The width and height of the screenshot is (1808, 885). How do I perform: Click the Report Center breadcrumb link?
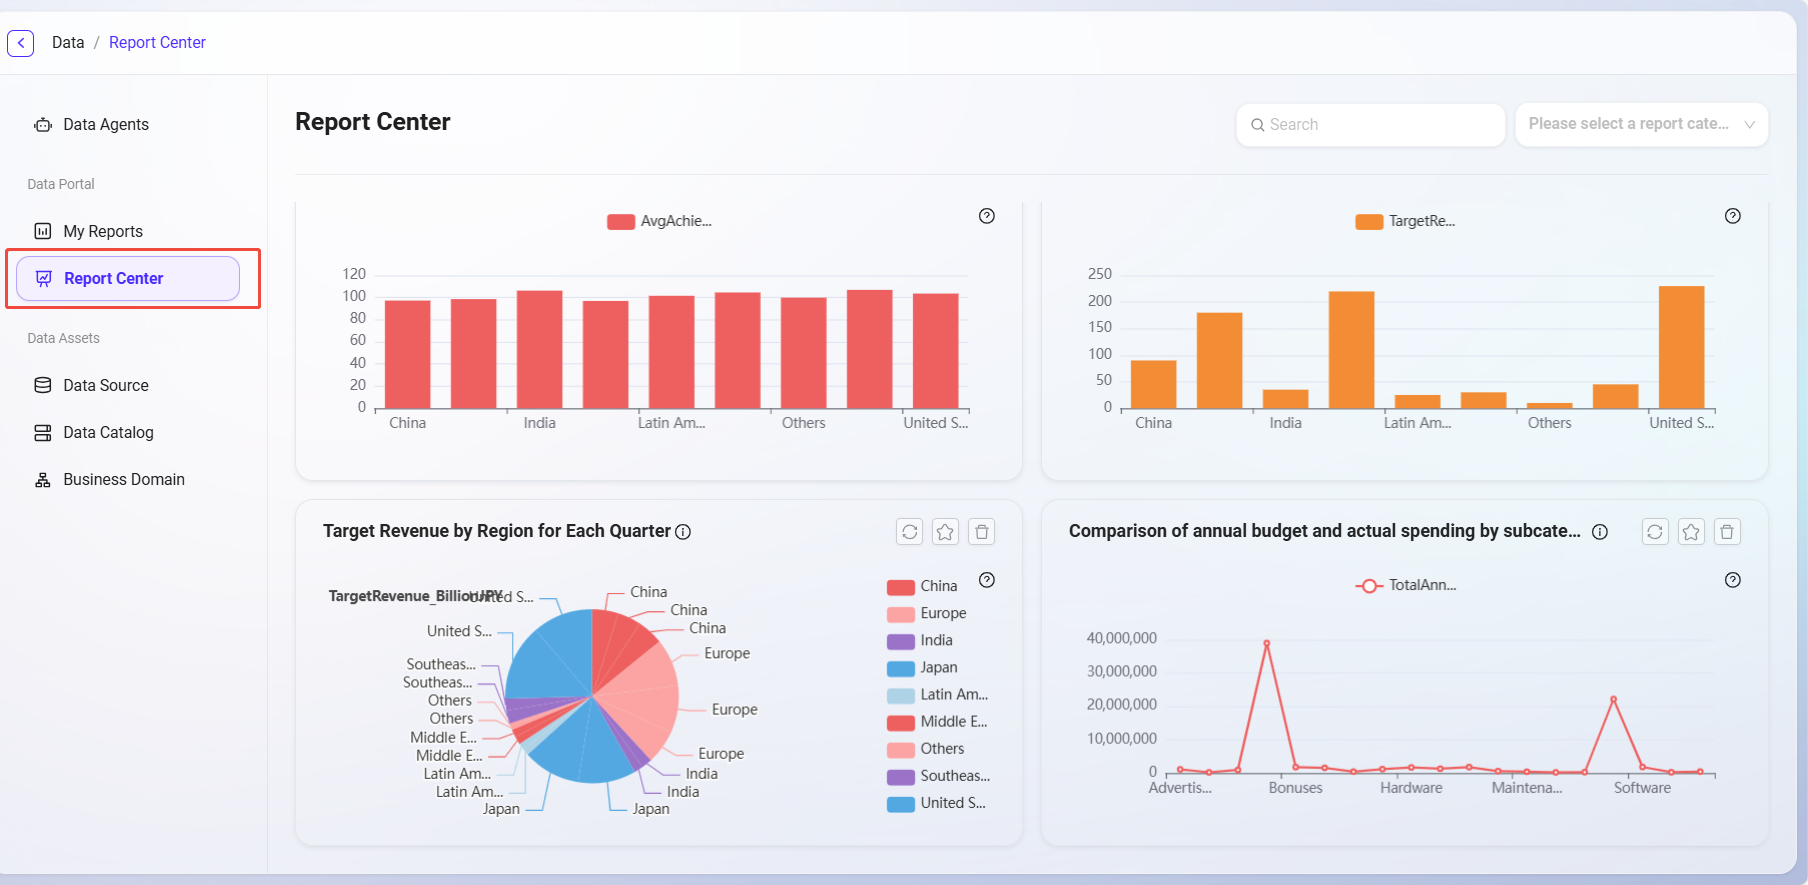(157, 42)
